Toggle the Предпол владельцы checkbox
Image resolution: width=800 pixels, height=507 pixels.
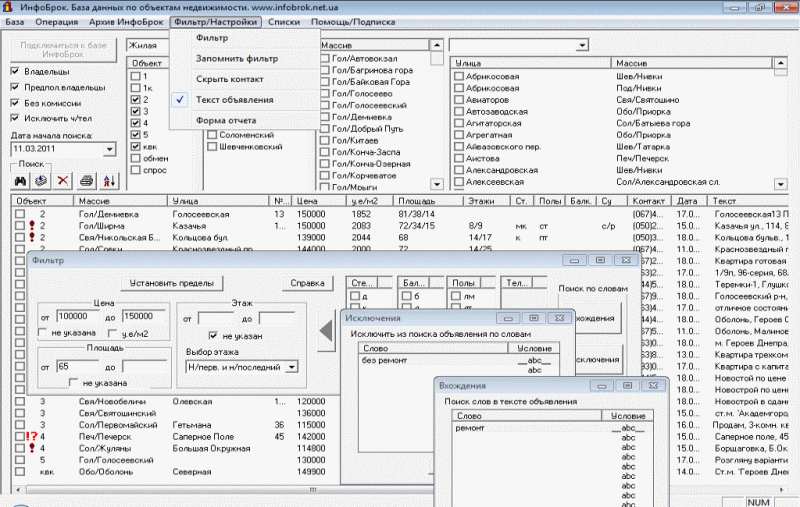[15, 87]
